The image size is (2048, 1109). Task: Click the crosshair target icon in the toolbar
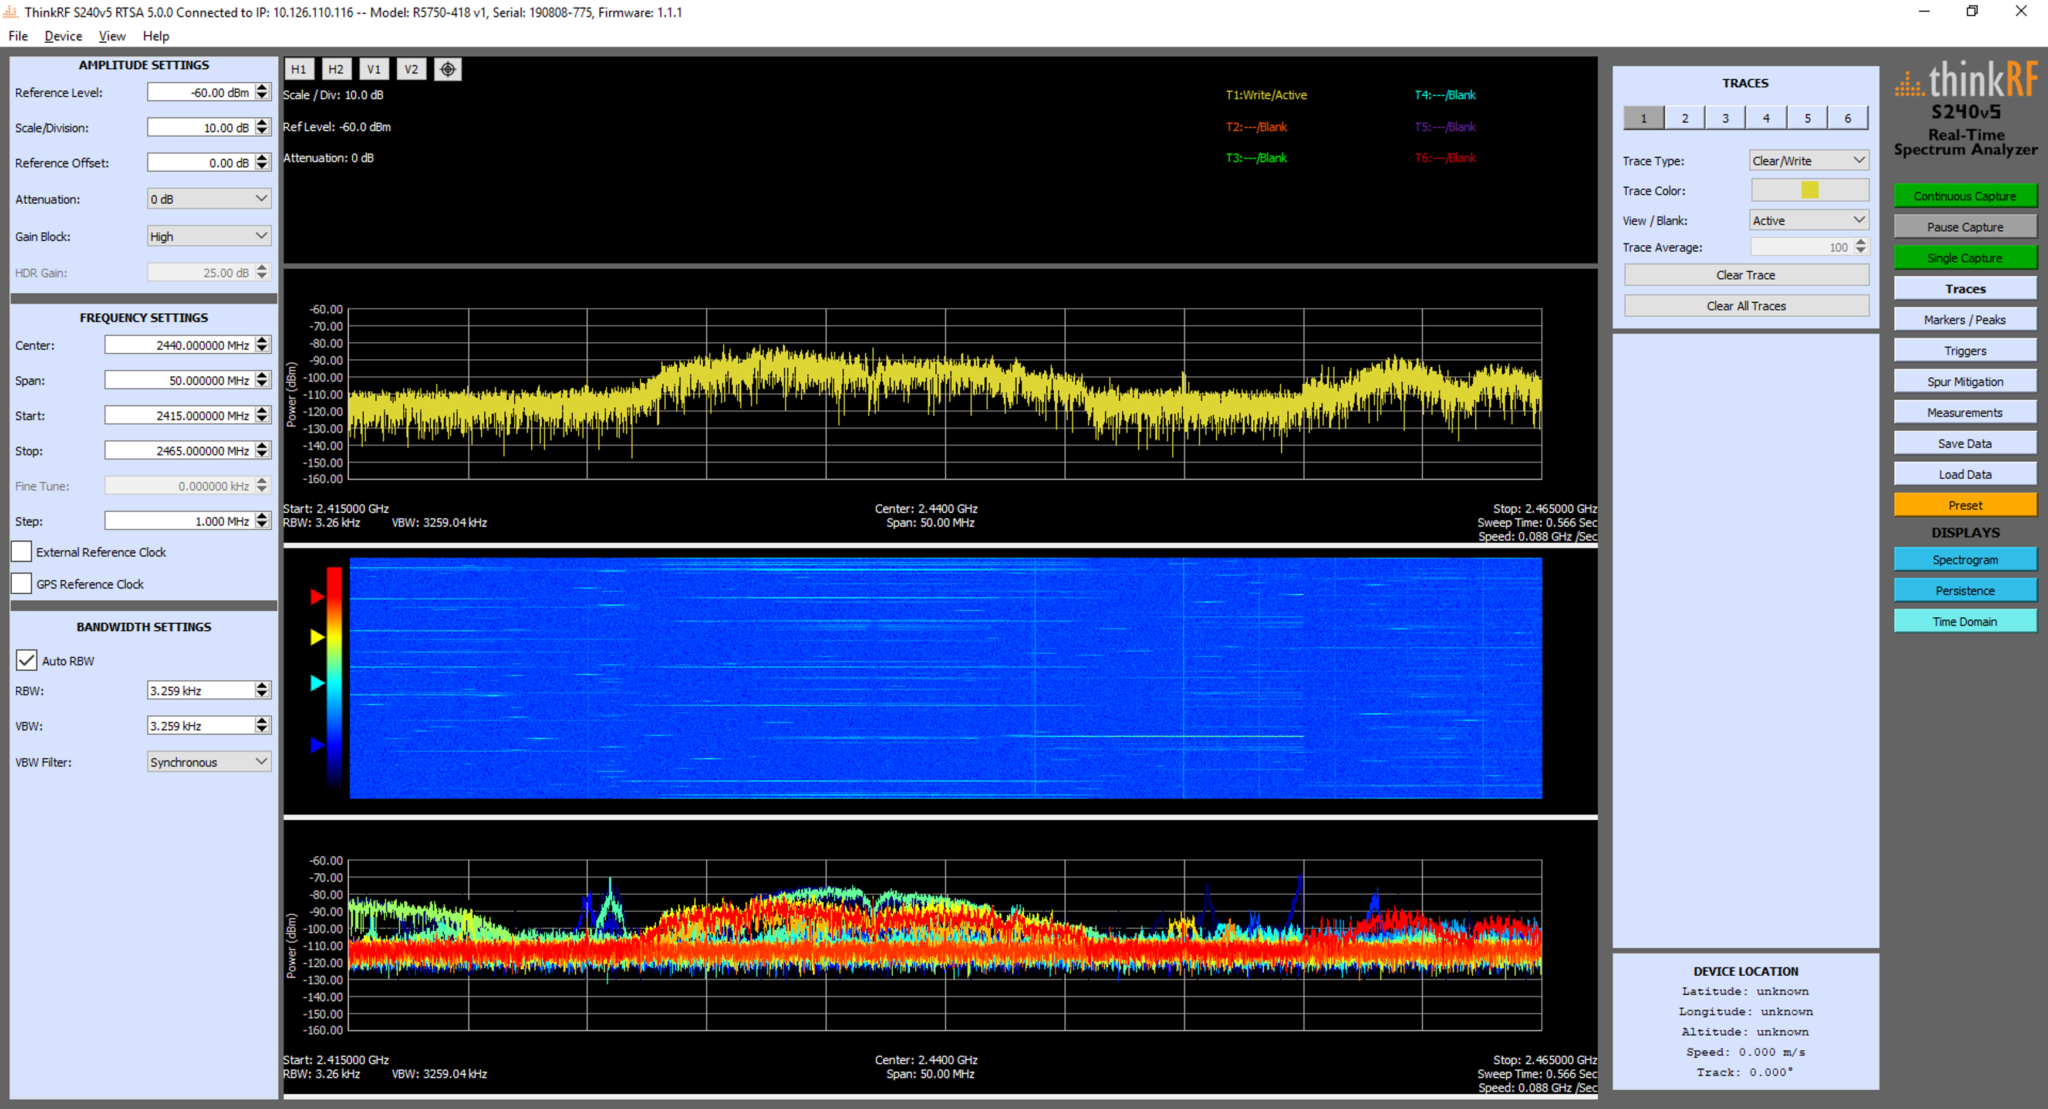447,68
